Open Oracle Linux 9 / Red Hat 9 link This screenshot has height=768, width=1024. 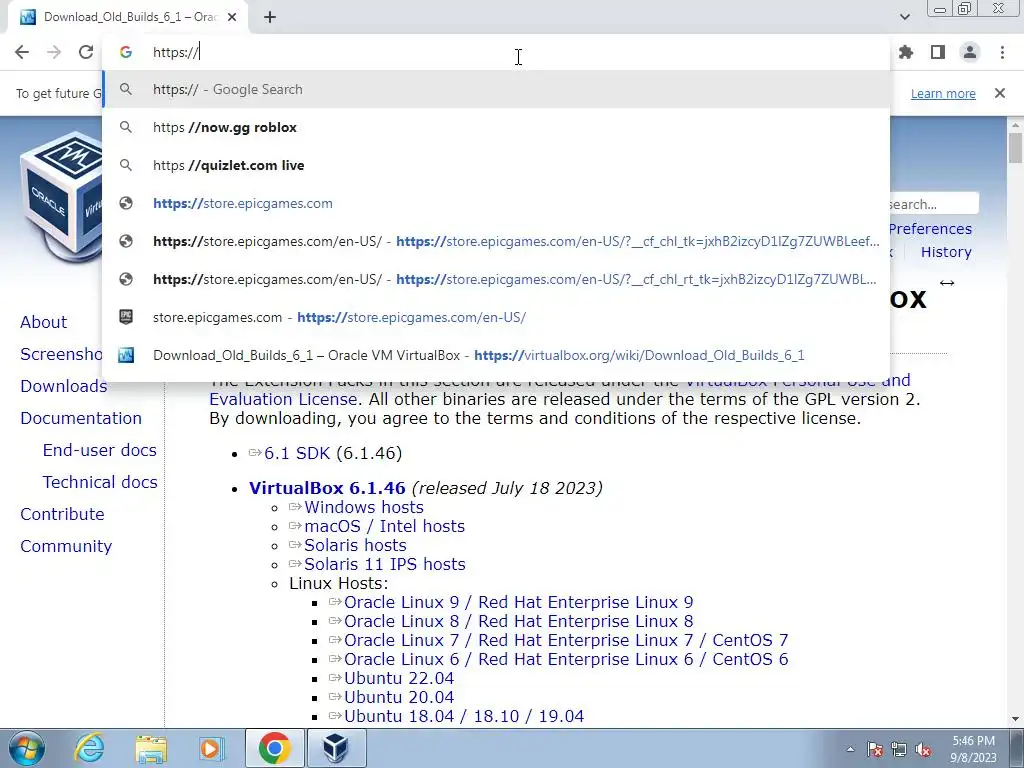coord(519,602)
